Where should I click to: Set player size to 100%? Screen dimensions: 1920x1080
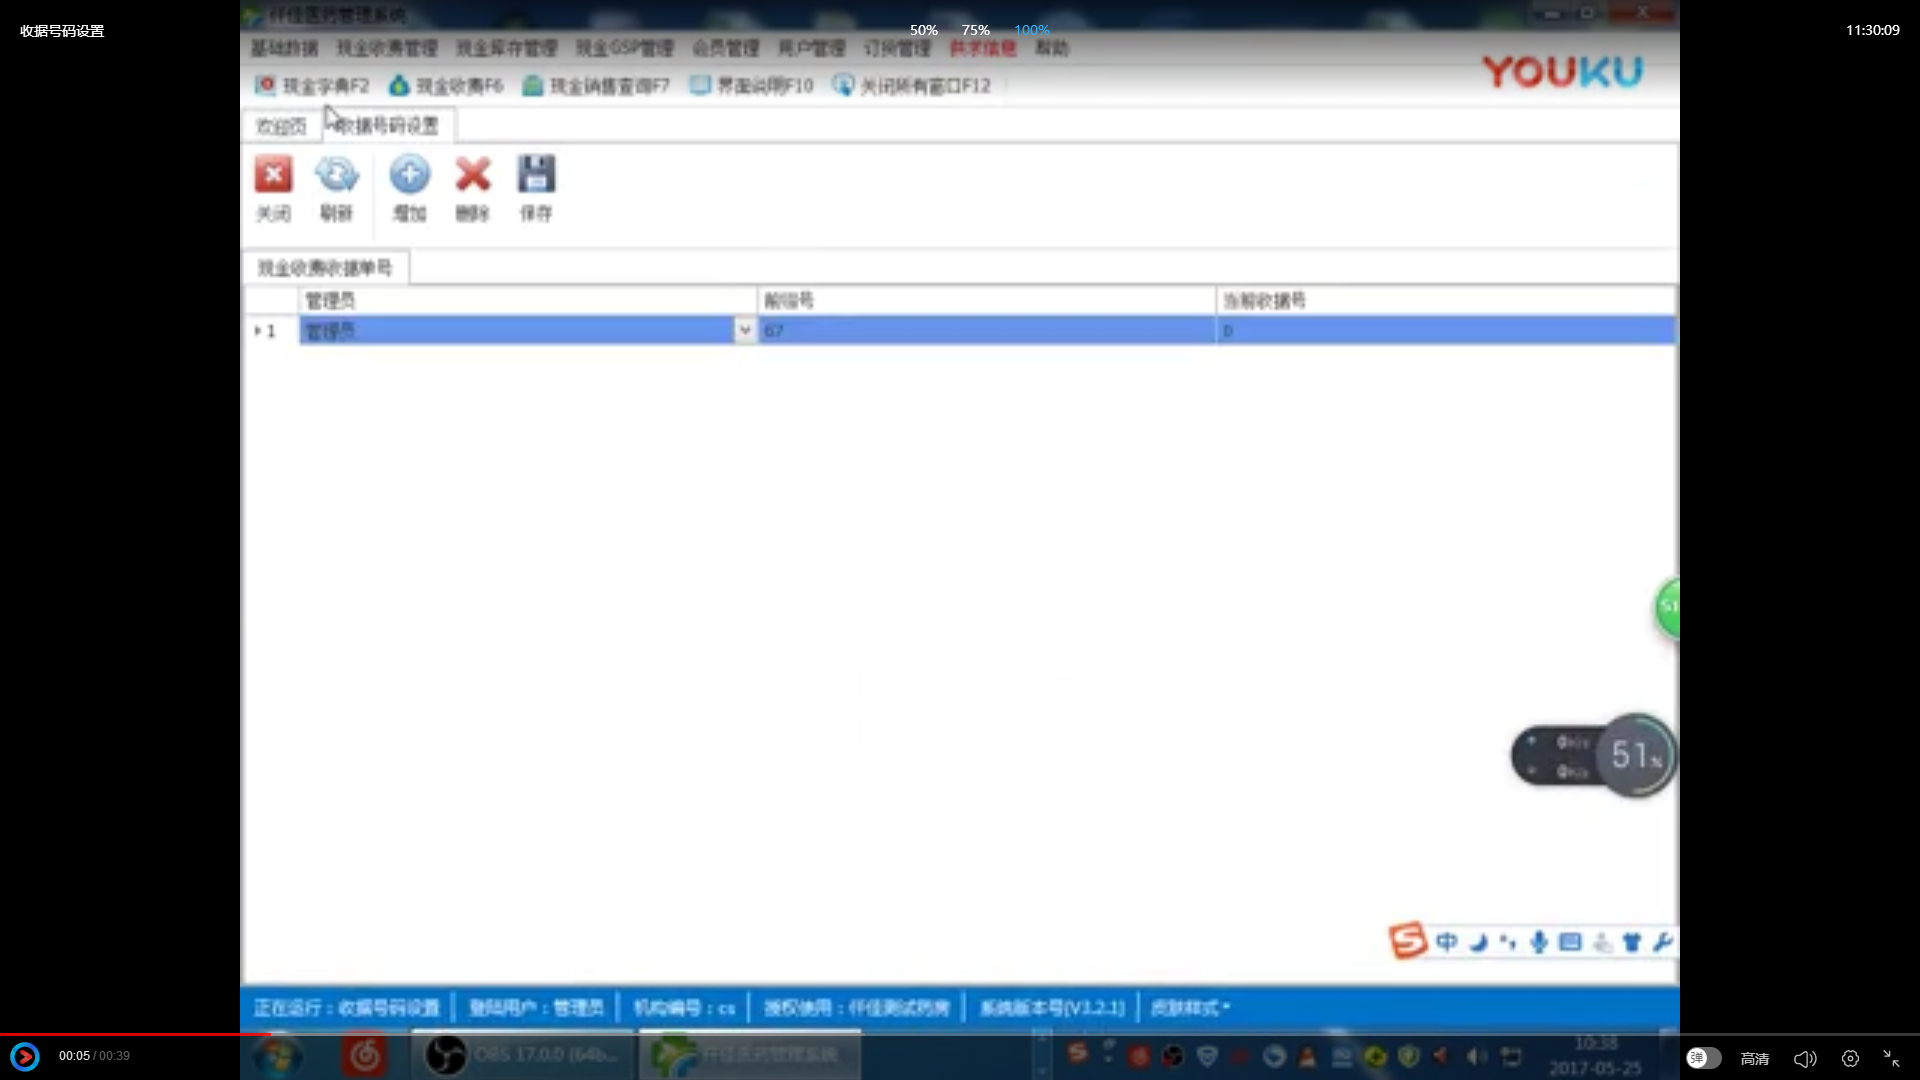tap(1032, 30)
